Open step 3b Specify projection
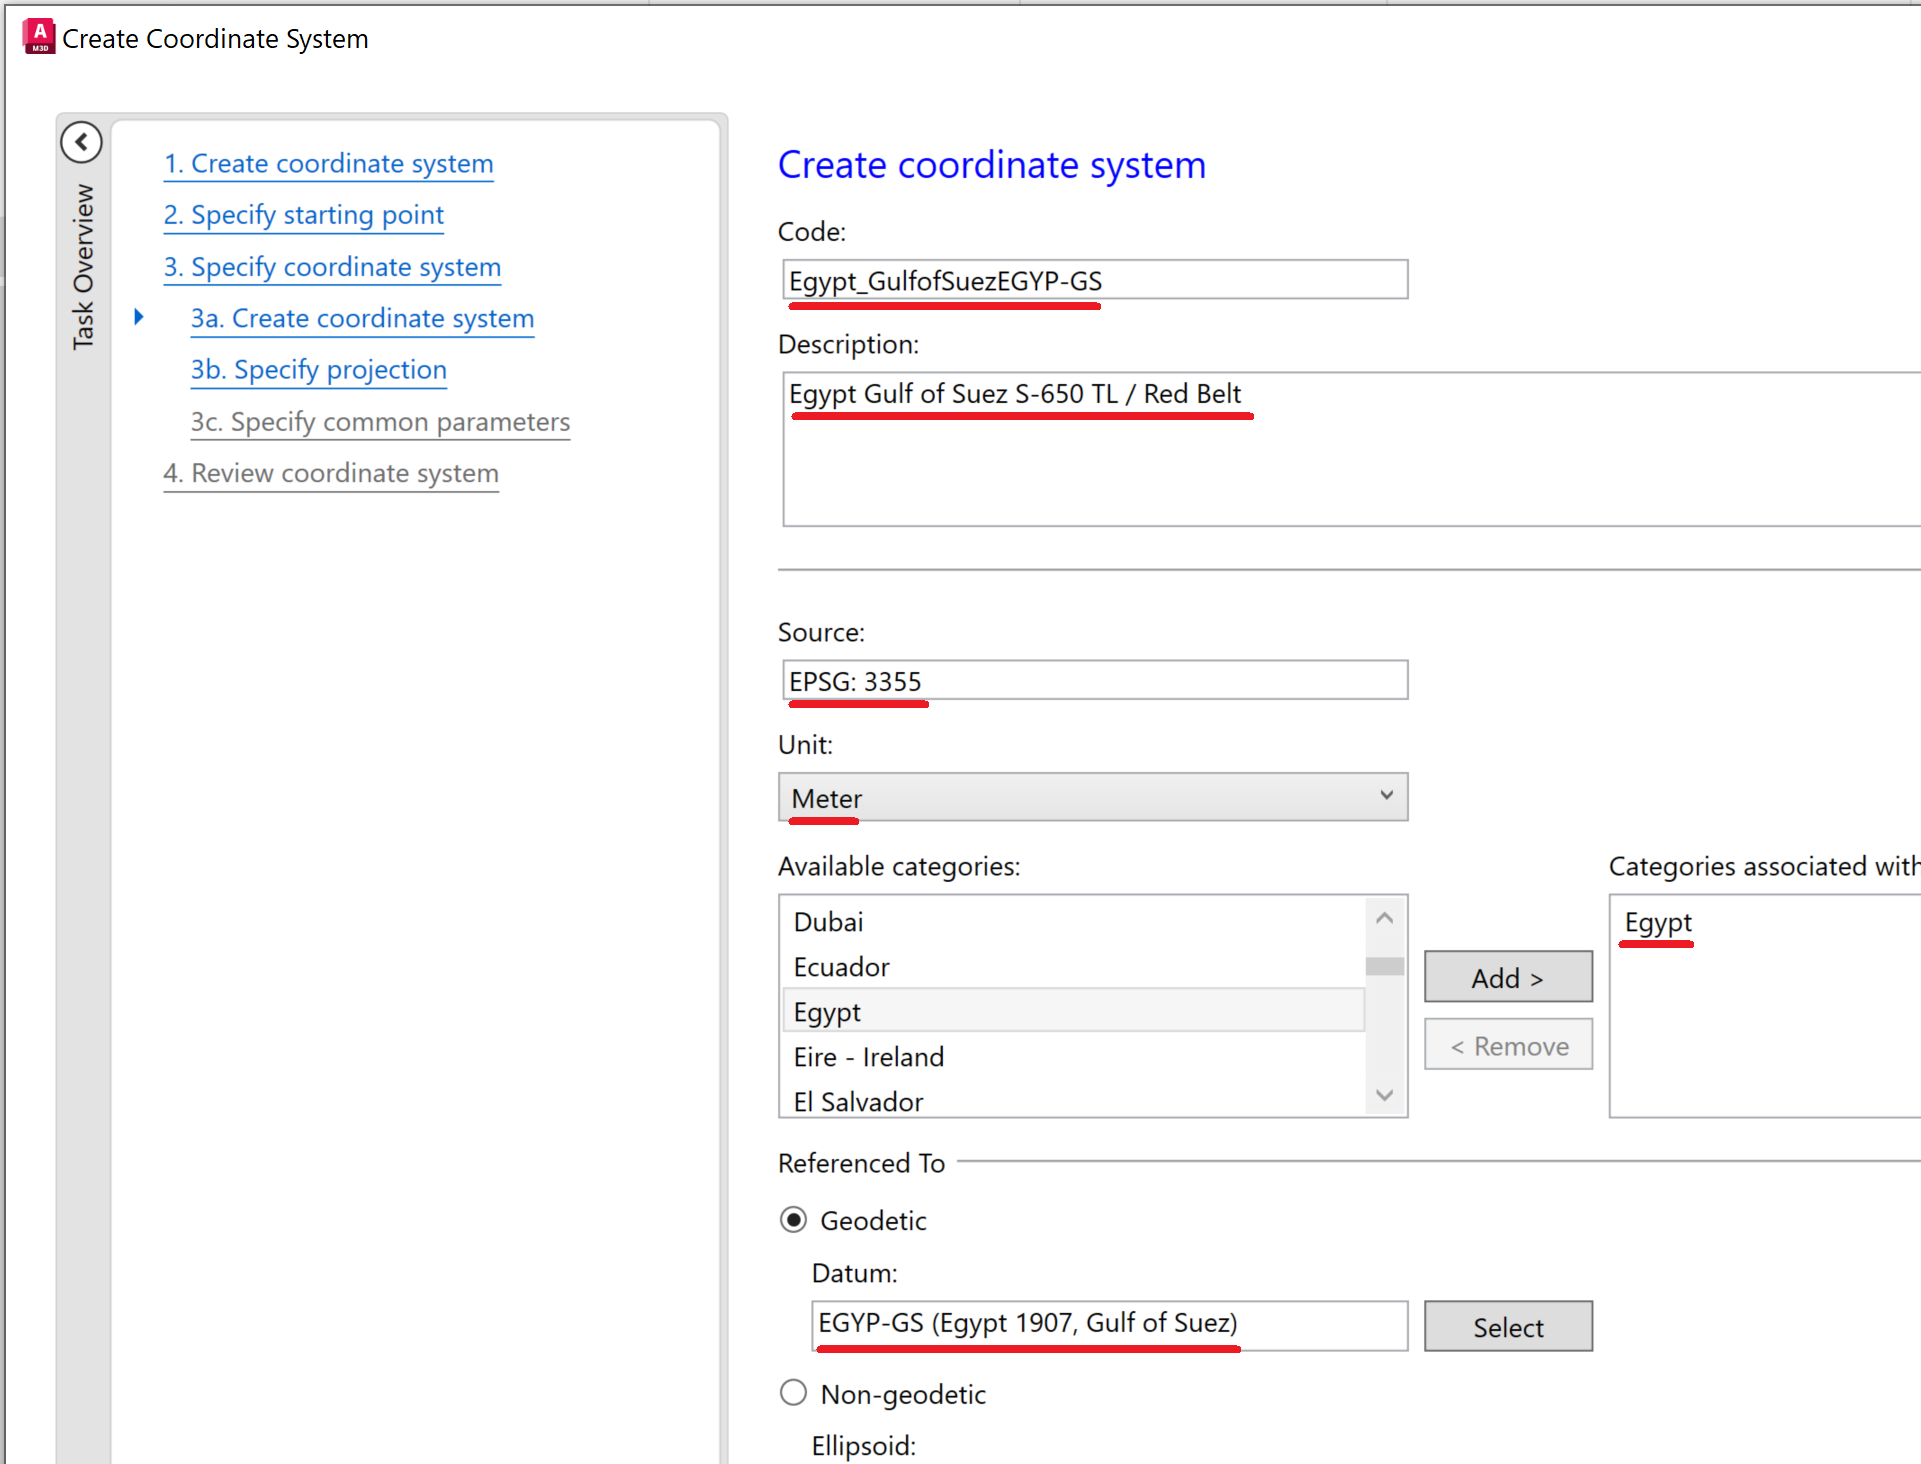The width and height of the screenshot is (1921, 1464). click(x=317, y=369)
